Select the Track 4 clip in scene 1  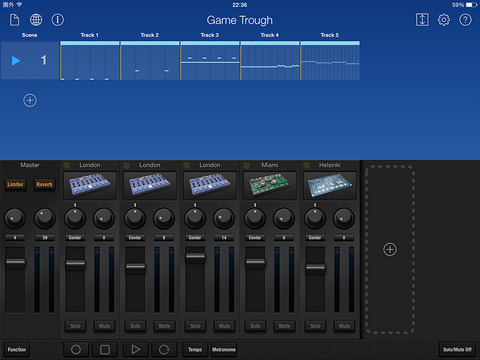coord(270,61)
